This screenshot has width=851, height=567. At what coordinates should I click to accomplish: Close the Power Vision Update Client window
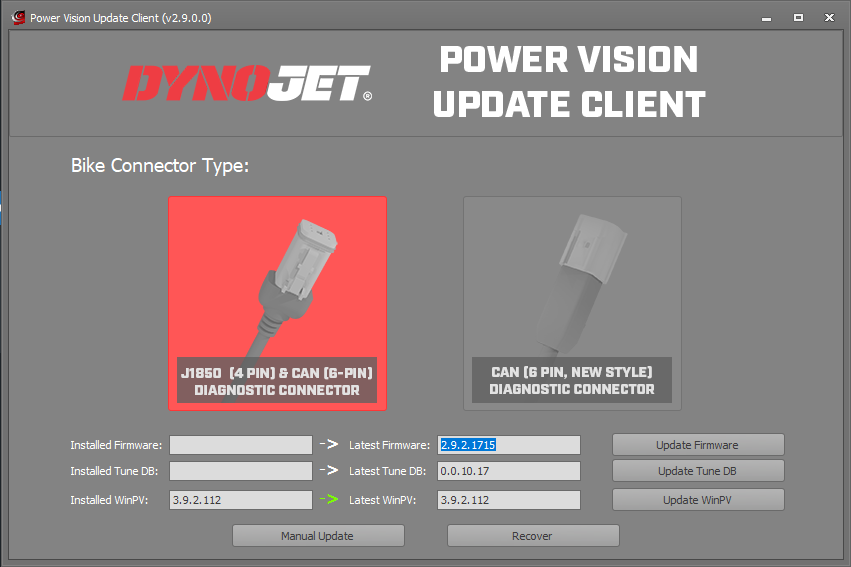pyautogui.click(x=829, y=17)
